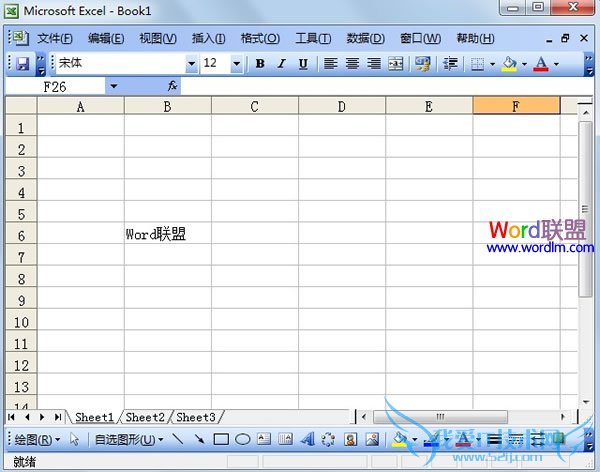600x472 pixels.
Task: Insert Clip Art icon
Action: click(x=350, y=439)
